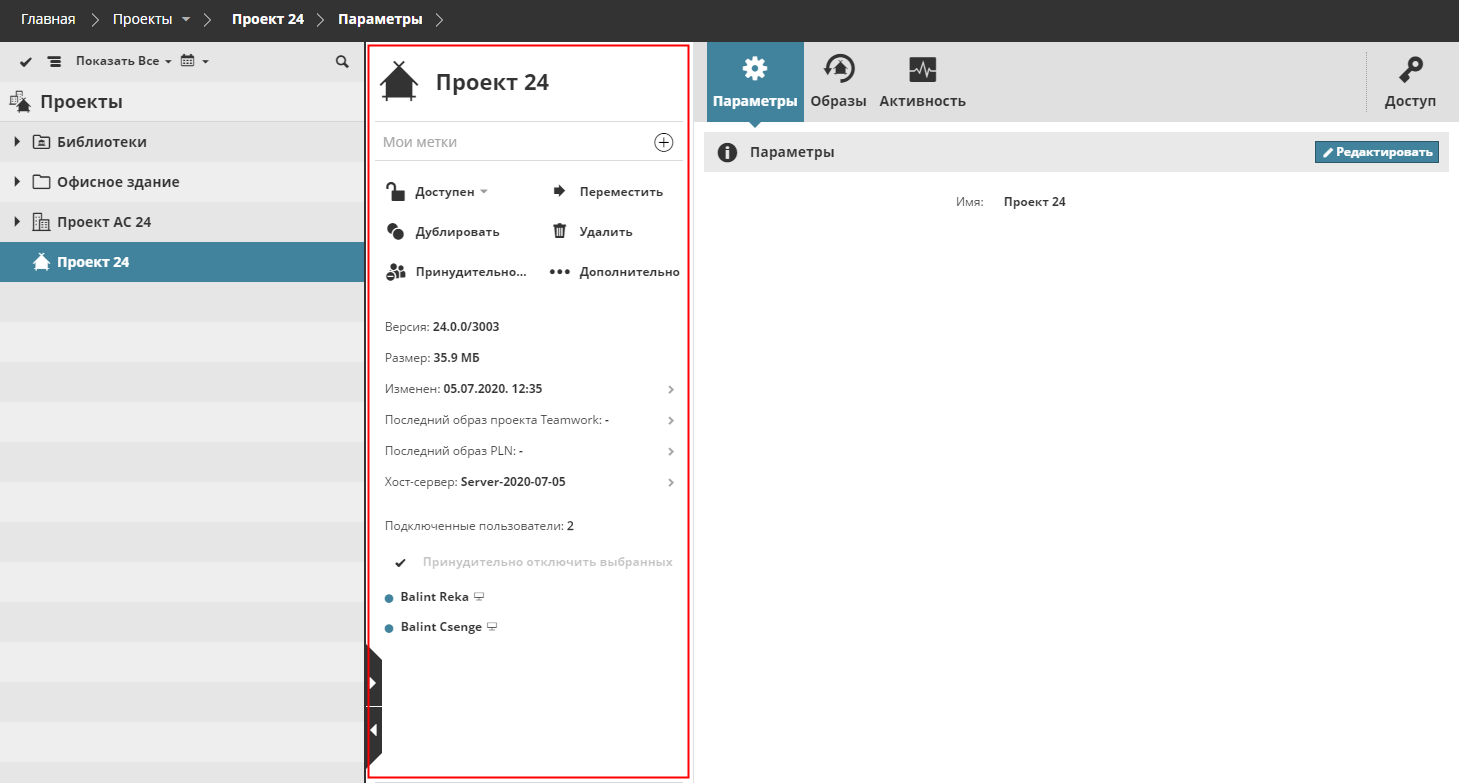Click the Проект АС 24 building icon
Viewport: 1459px width, 783px height.
[41, 222]
